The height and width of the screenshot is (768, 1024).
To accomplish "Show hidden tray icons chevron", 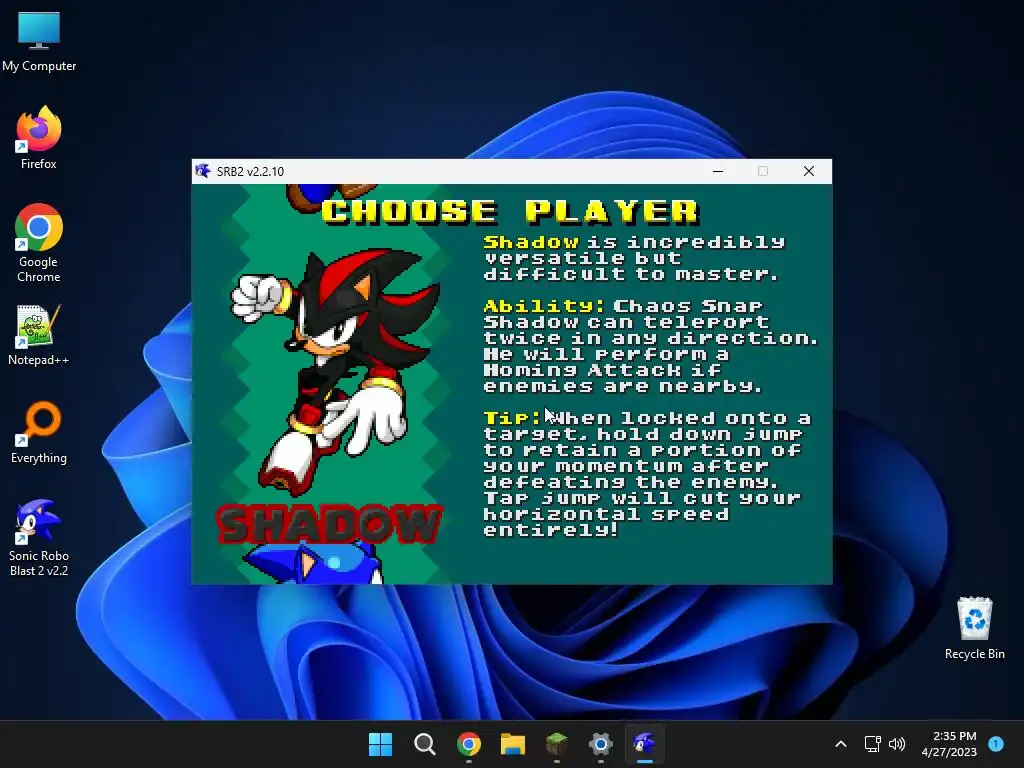I will 841,744.
